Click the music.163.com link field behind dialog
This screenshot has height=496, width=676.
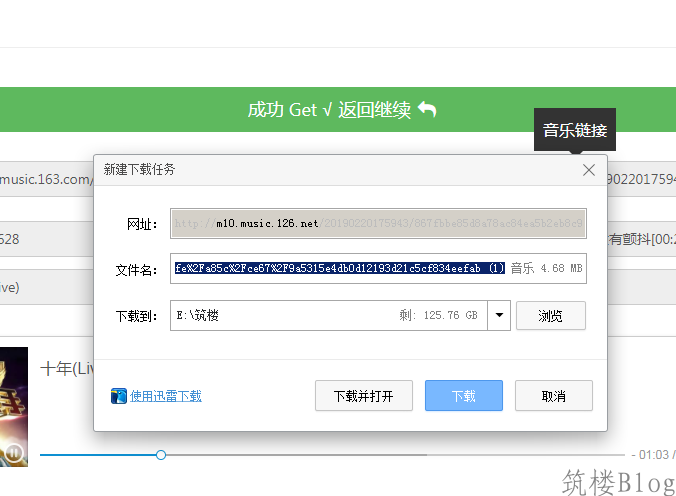45,178
